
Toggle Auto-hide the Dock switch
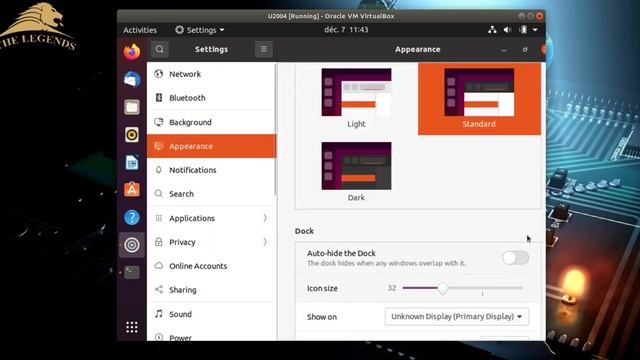tap(516, 258)
